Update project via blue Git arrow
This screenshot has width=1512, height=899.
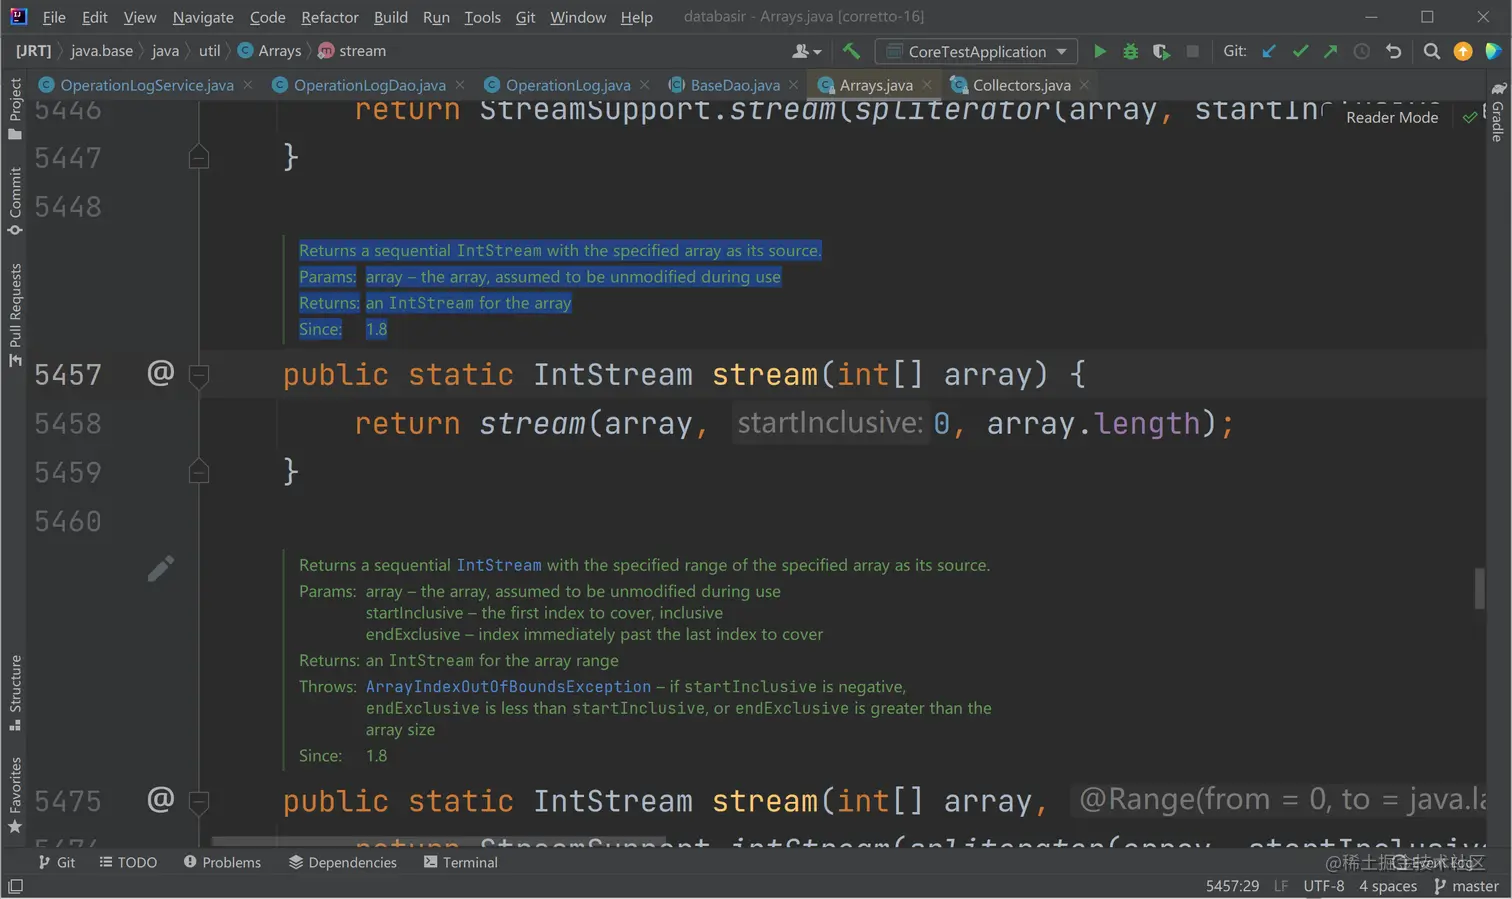(1269, 51)
